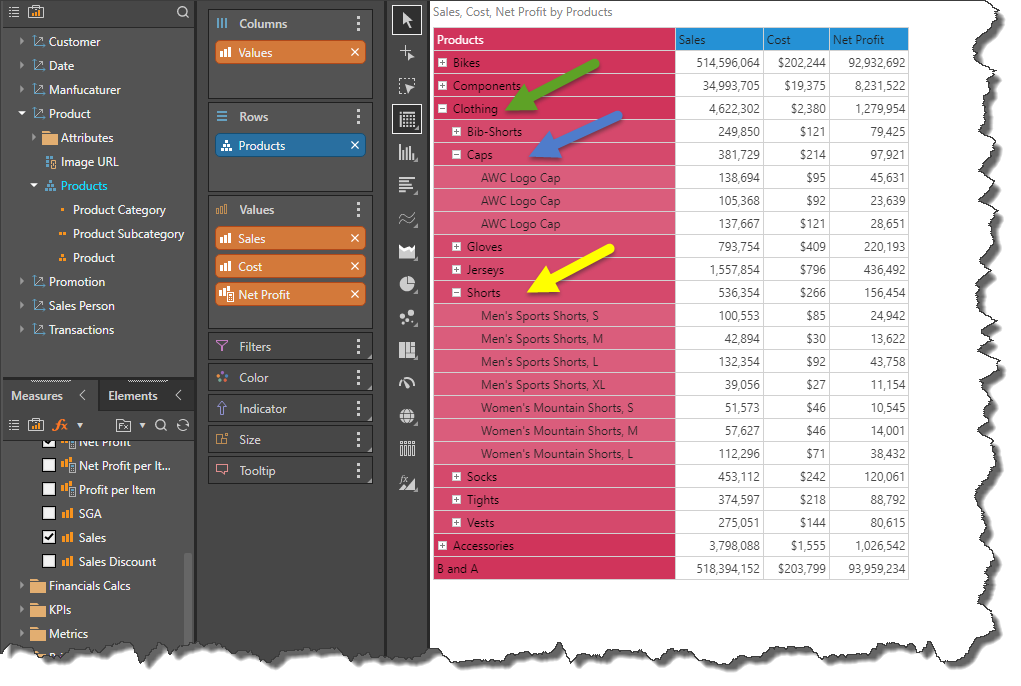This screenshot has height=686, width=1021.
Task: Collapse the Caps subcategory row
Action: pos(456,155)
